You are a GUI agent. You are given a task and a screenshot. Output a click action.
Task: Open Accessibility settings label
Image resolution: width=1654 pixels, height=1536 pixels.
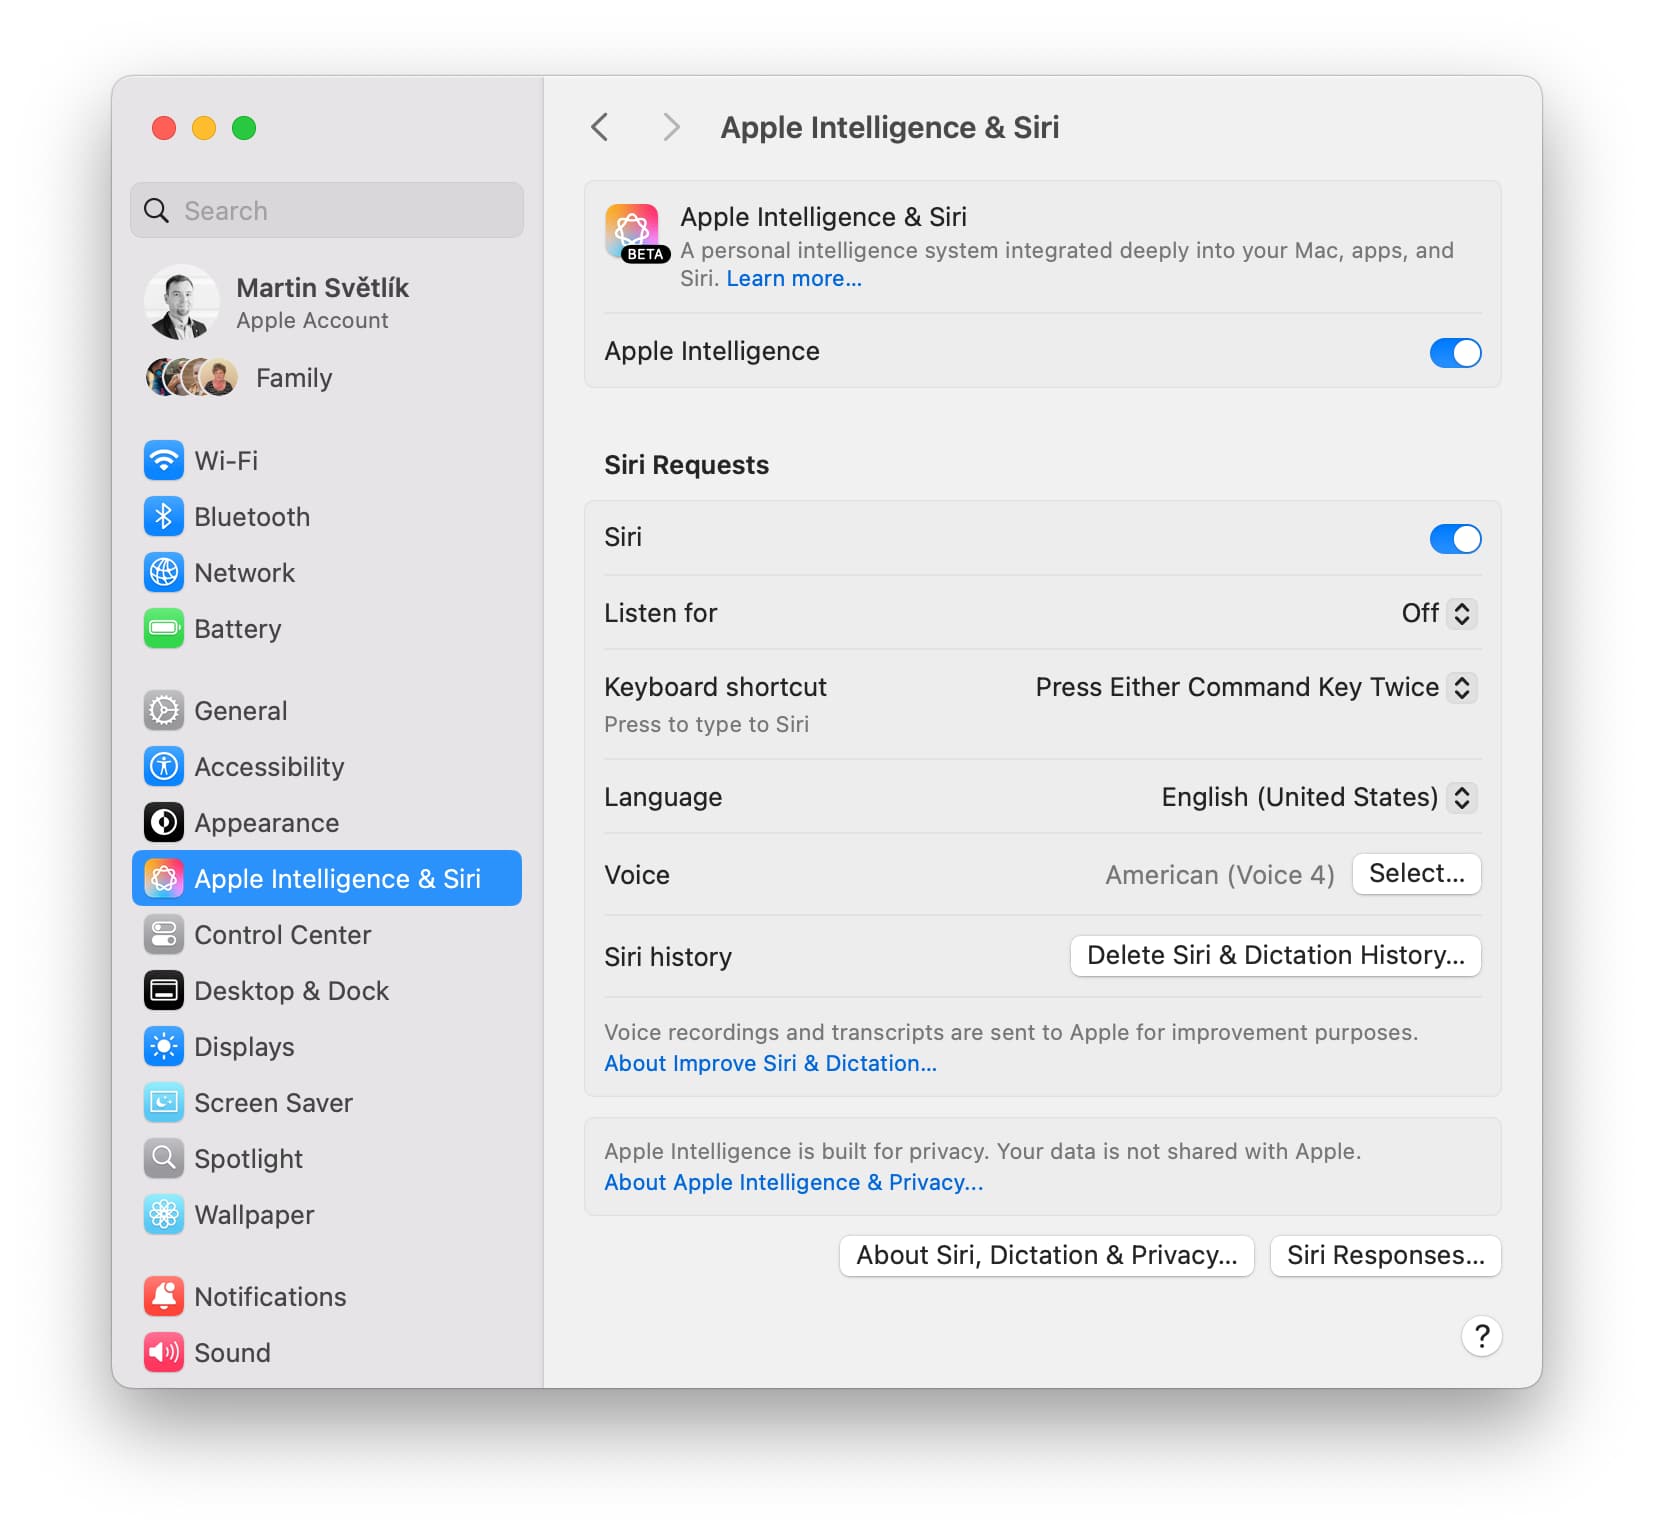[269, 767]
